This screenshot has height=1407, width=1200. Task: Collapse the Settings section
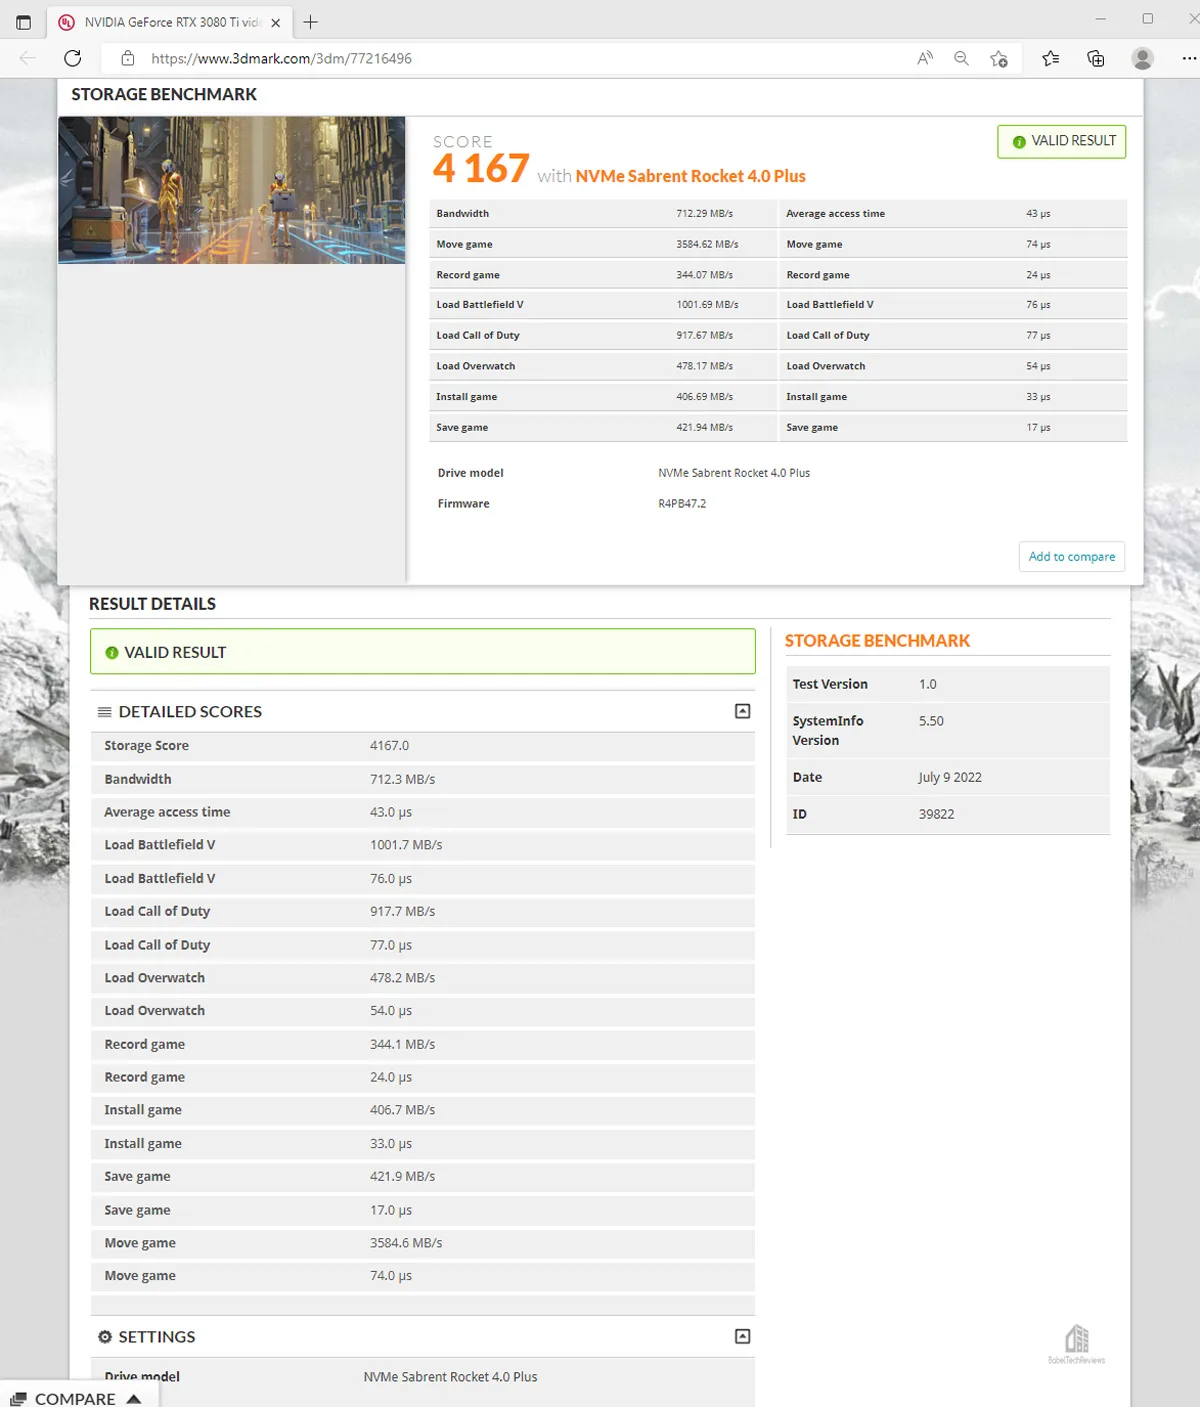742,1336
